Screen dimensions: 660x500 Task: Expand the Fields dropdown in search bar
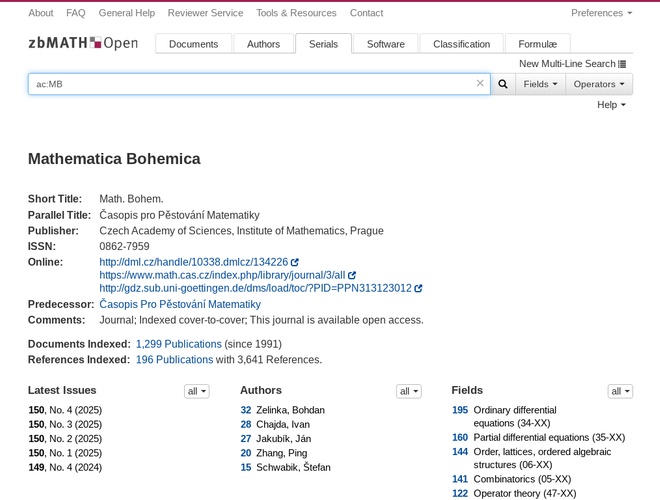540,84
